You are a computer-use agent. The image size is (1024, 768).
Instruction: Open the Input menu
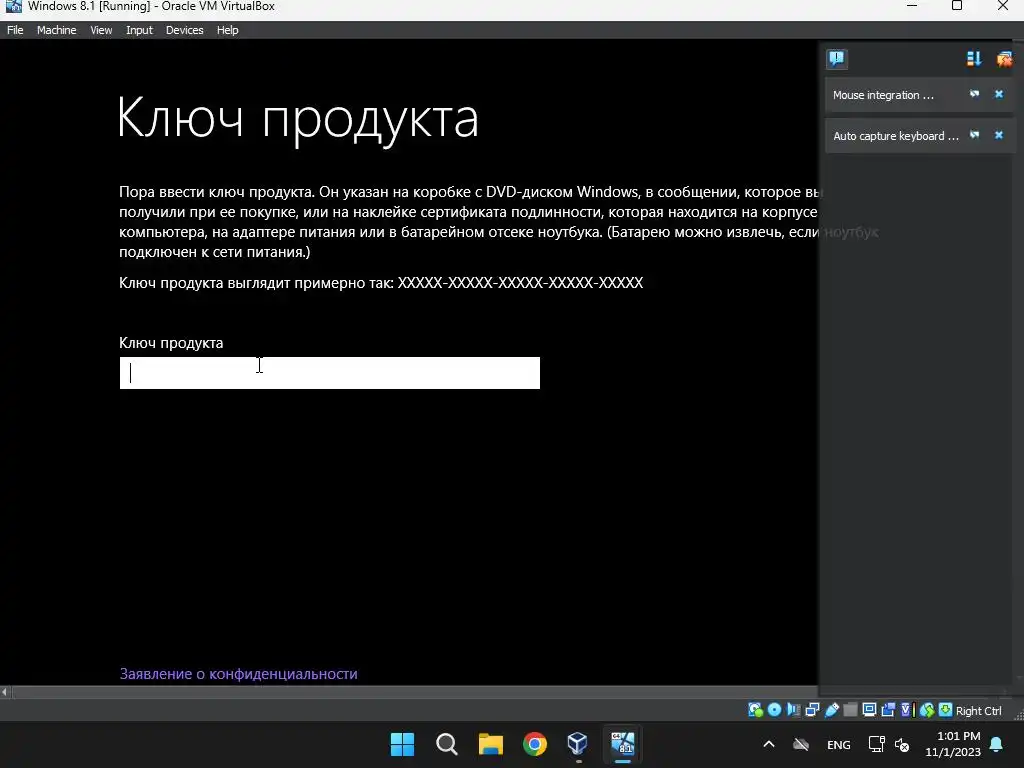pos(139,30)
